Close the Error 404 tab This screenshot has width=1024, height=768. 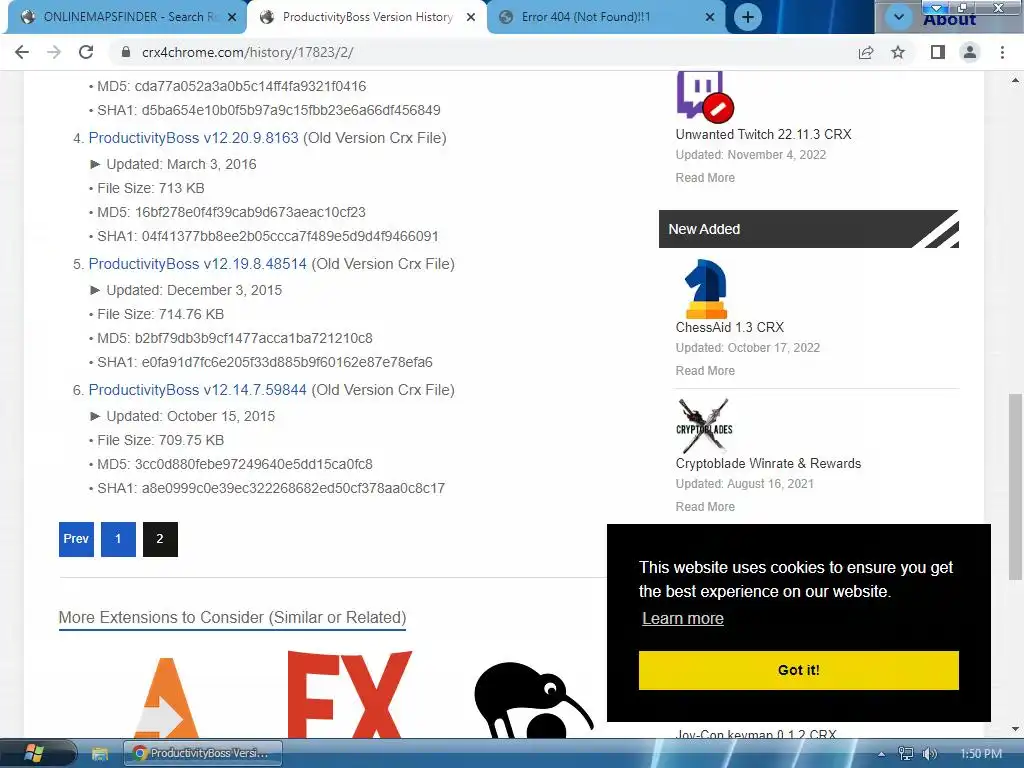pos(710,18)
